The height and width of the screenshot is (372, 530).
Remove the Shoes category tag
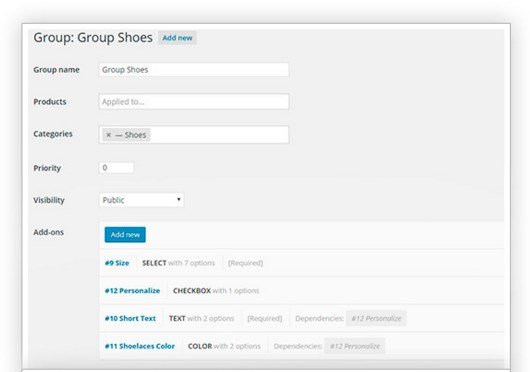pos(109,135)
